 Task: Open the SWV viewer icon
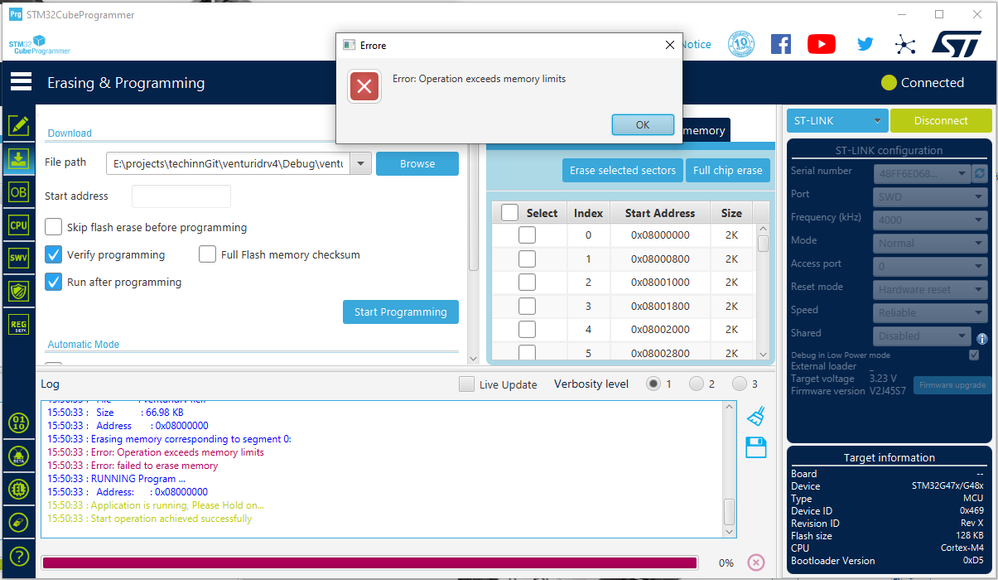click(x=18, y=258)
